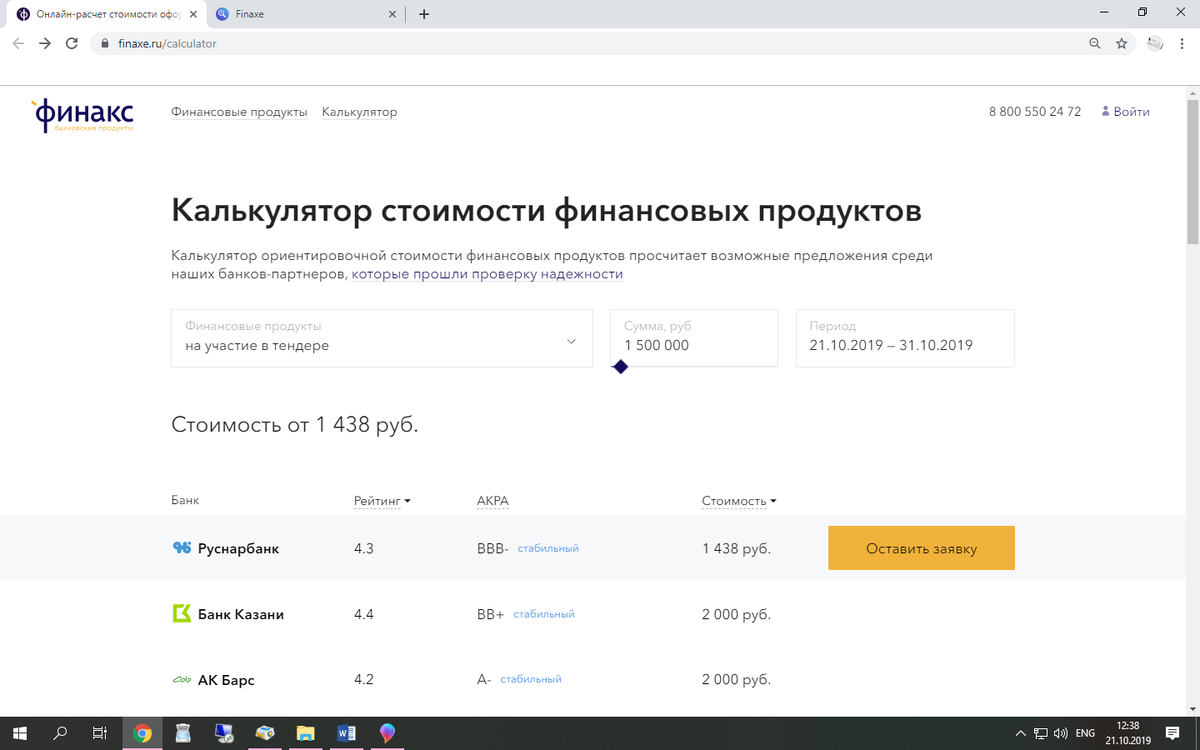Open Калькулятор nav item
1200x750 pixels.
360,112
